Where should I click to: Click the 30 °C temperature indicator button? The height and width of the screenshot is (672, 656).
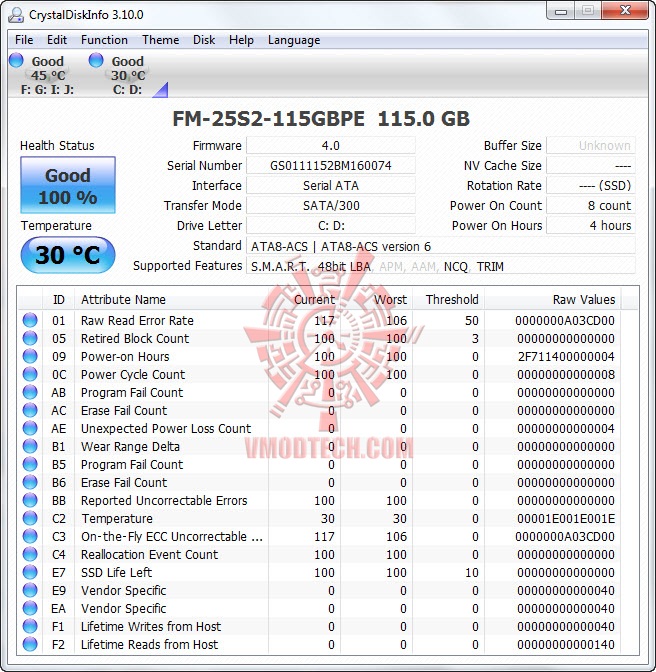click(68, 255)
